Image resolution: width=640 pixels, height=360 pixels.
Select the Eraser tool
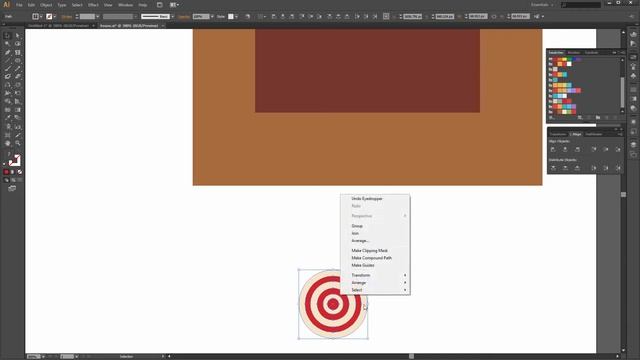[18, 77]
